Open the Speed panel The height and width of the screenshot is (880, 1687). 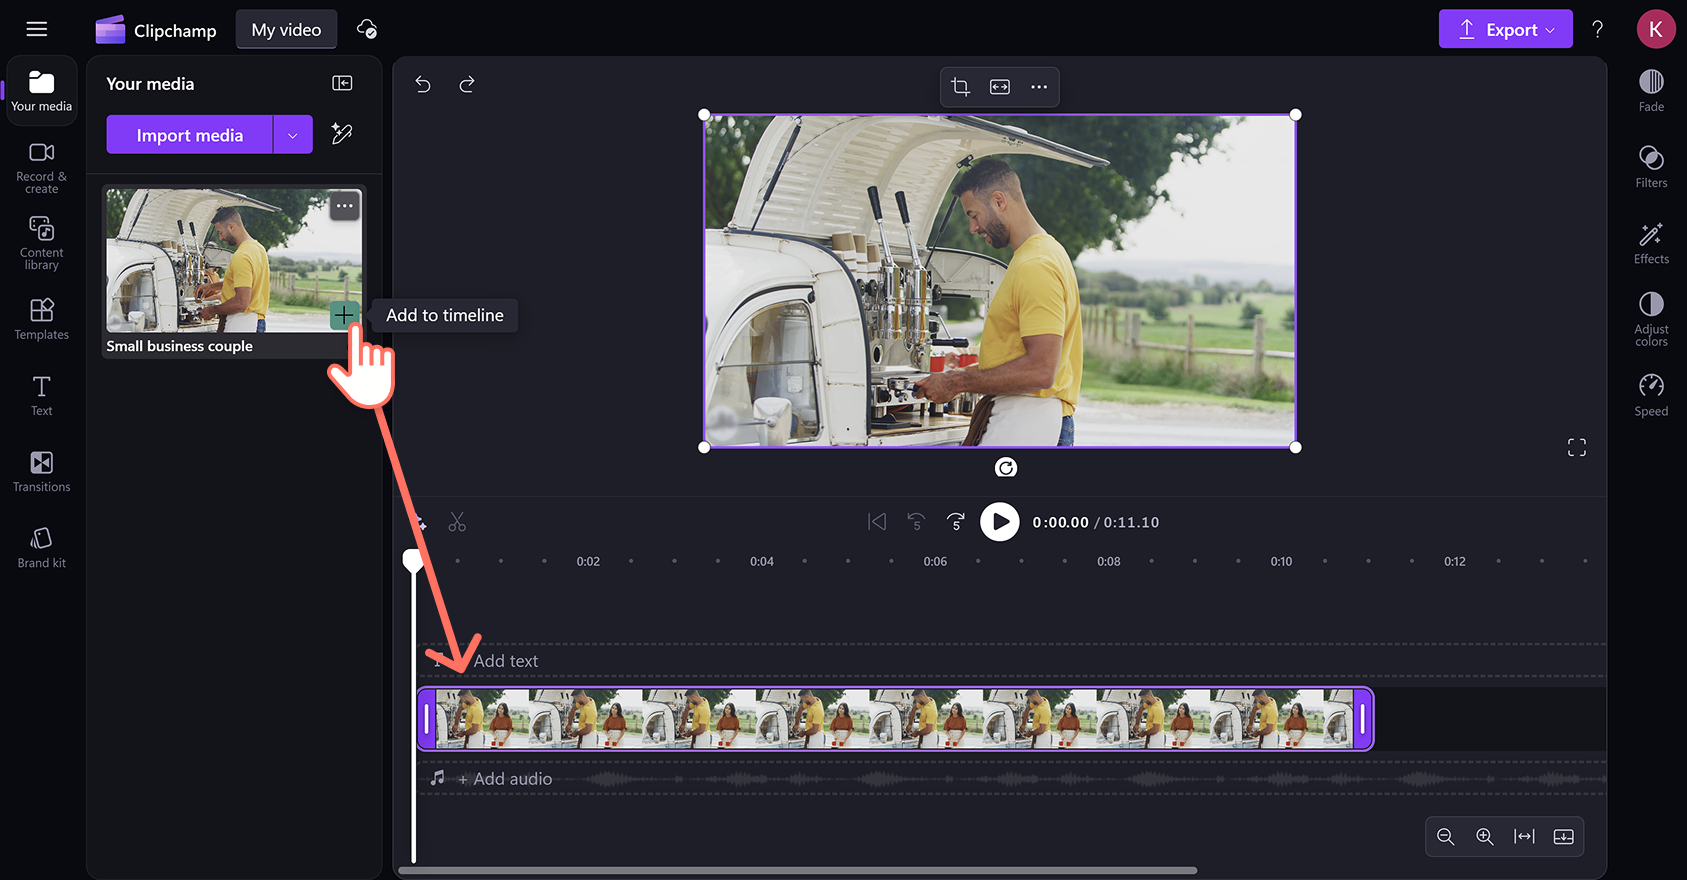click(1651, 396)
